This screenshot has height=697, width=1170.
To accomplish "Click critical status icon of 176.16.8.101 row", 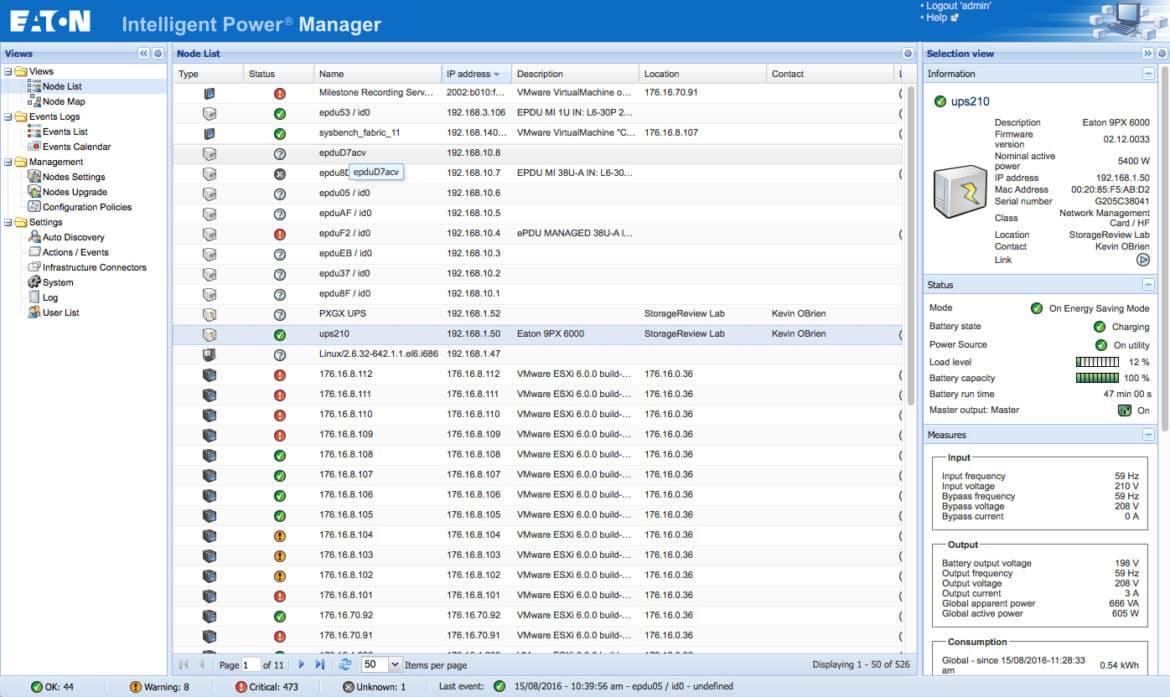I will click(280, 596).
